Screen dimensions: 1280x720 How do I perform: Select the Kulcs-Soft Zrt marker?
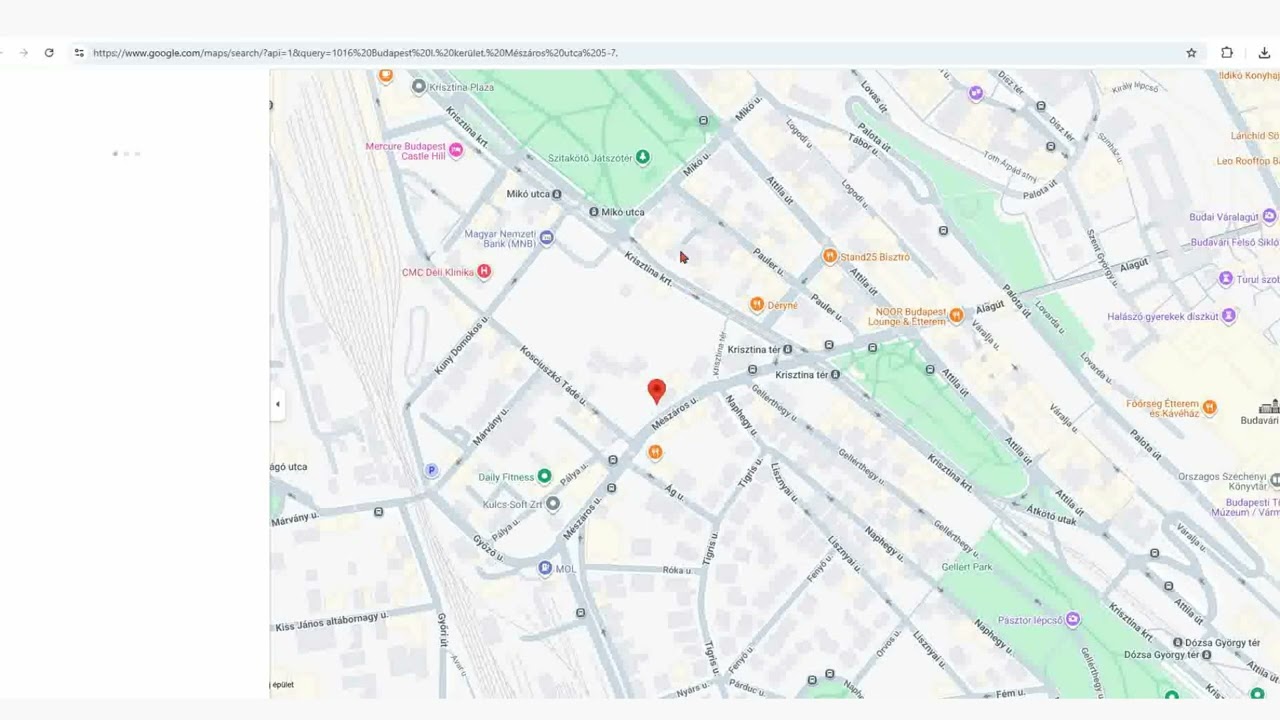[552, 504]
